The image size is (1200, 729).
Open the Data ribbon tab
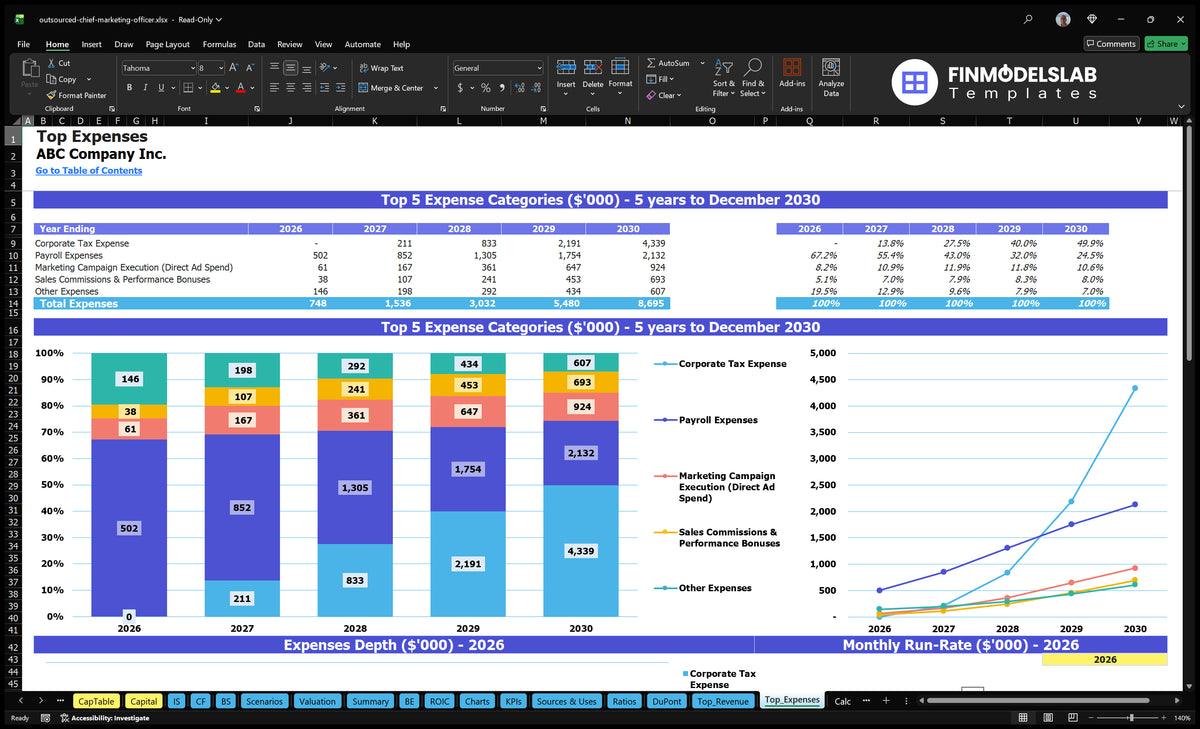(x=256, y=44)
